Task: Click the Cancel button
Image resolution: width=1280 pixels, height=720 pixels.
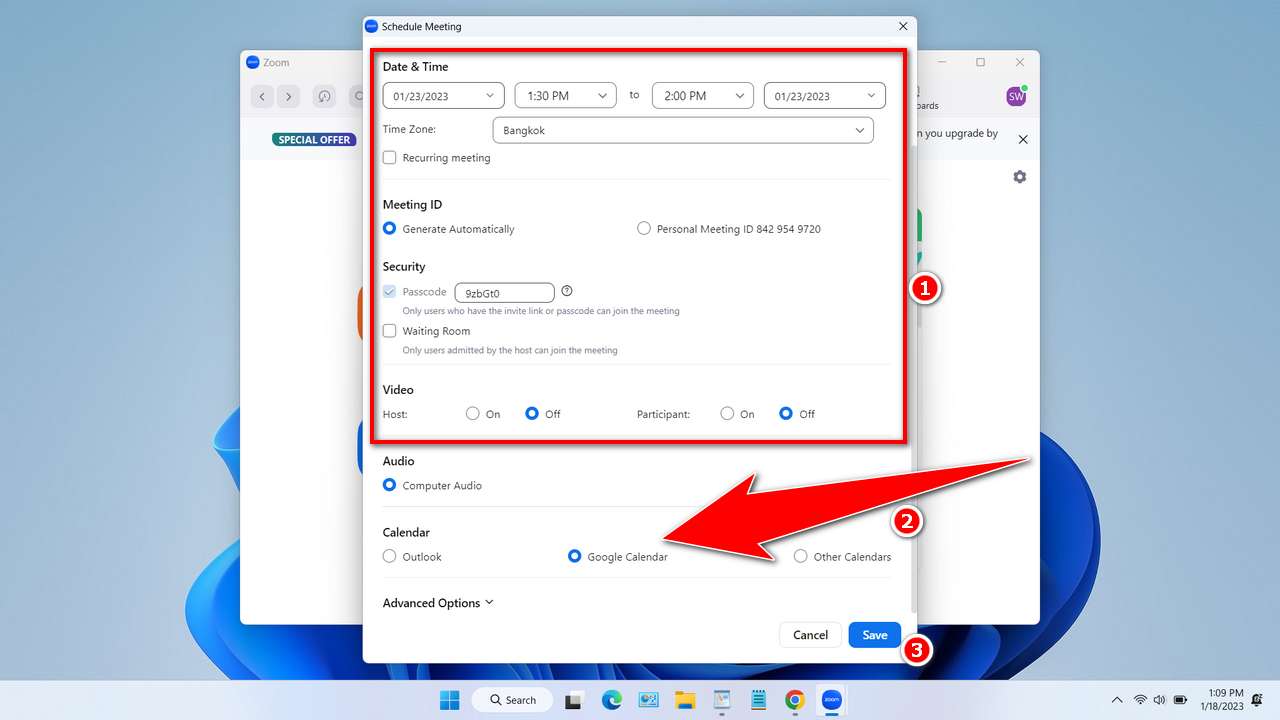Action: pos(810,635)
